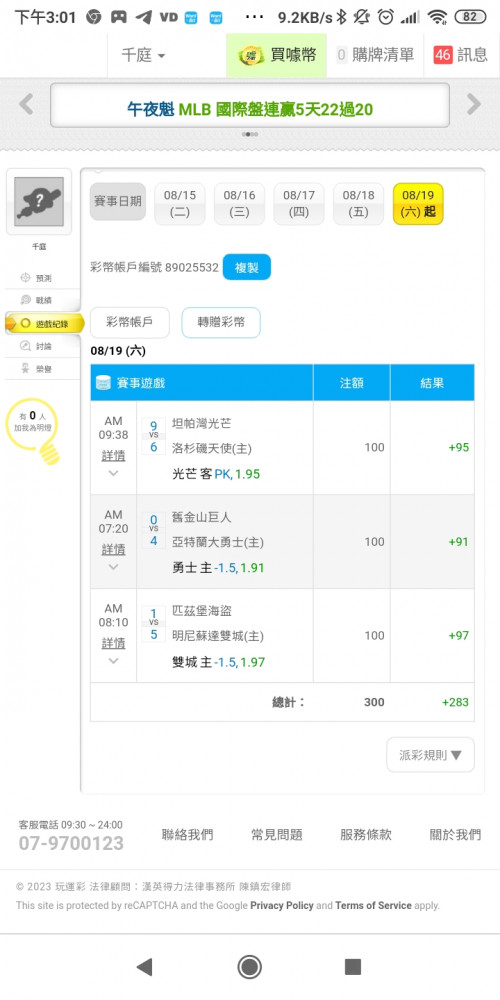Expand details chevron for the 07:20 game
Image resolution: width=500 pixels, height=1000 pixels.
[113, 567]
